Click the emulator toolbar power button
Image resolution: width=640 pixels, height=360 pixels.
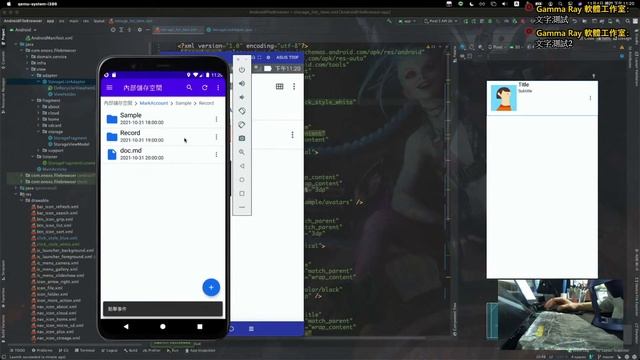(242, 70)
